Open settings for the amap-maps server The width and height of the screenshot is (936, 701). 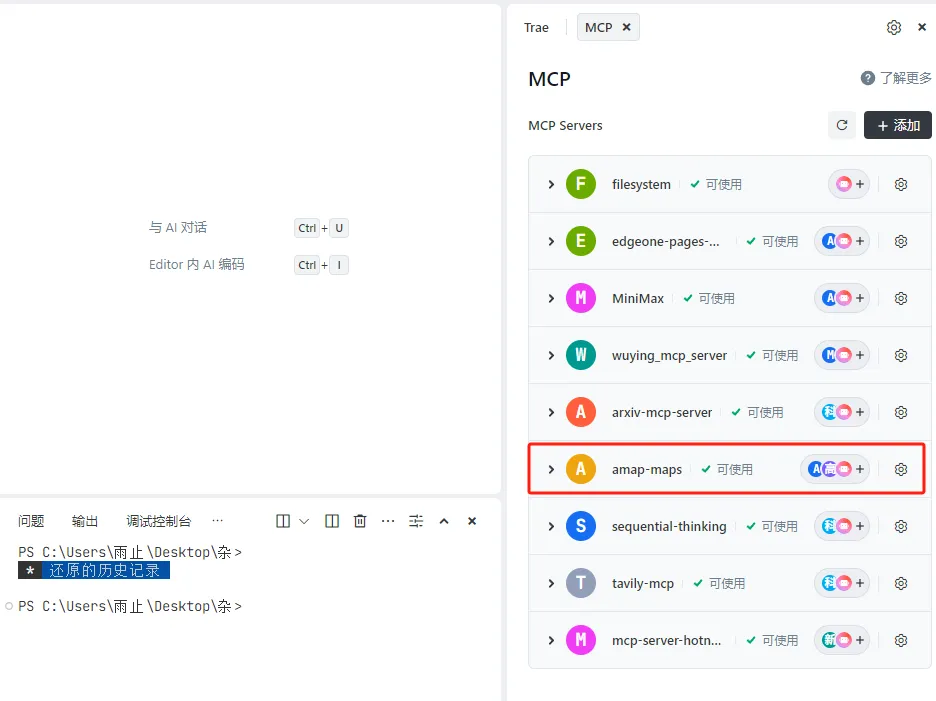pyautogui.click(x=900, y=468)
